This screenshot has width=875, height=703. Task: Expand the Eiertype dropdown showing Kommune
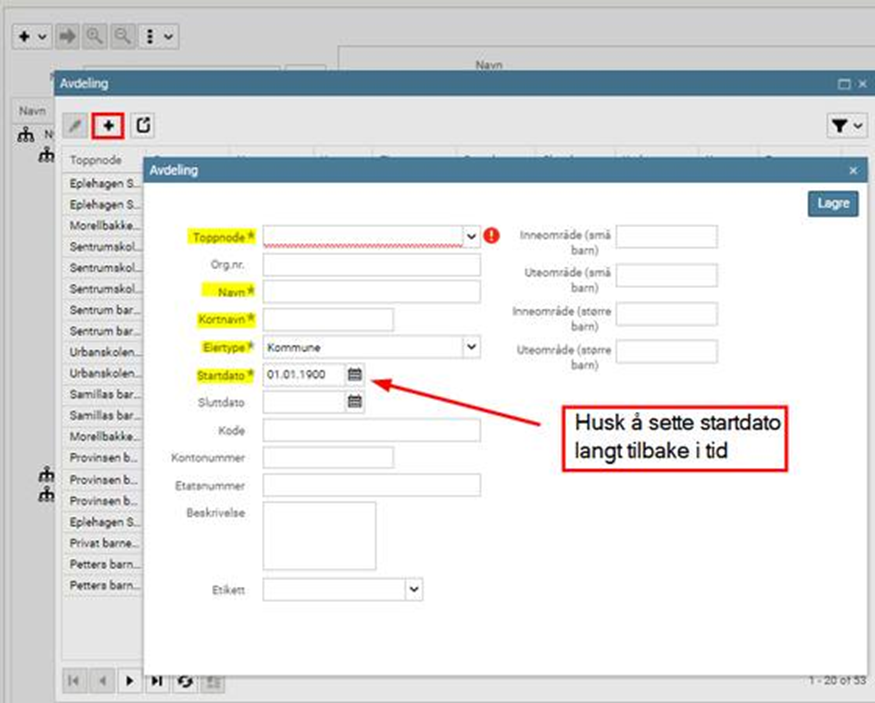tap(471, 347)
